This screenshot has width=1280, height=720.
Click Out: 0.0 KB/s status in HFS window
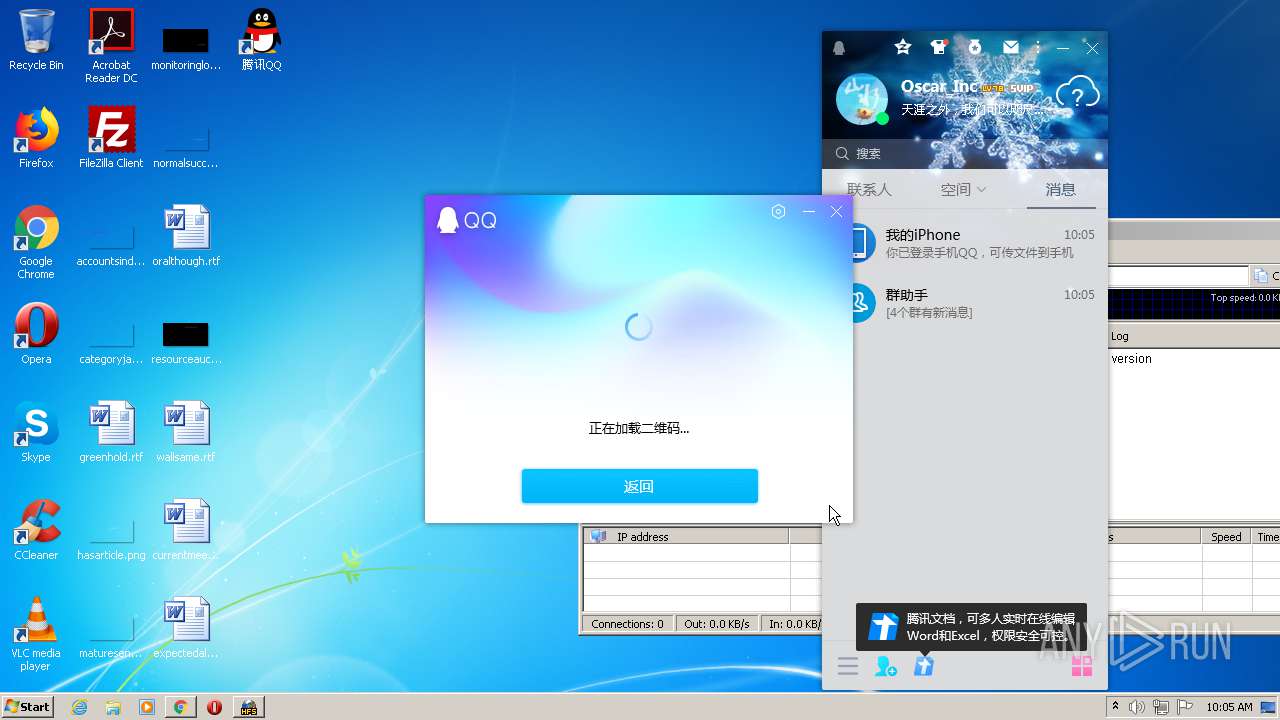pos(716,624)
